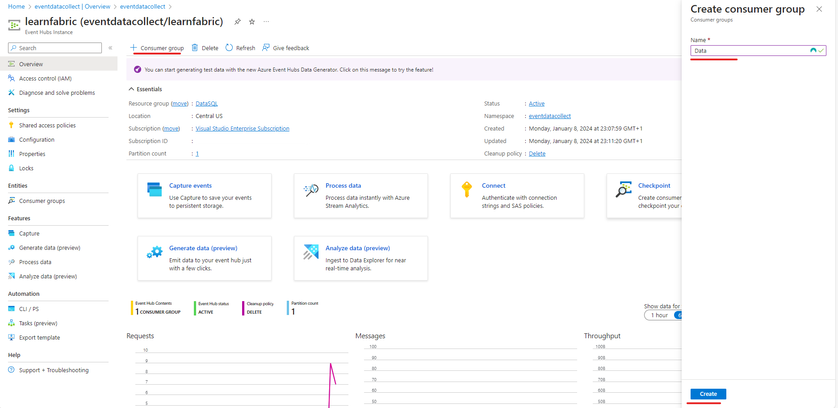Click the Generate data gears icon
Viewport: 838px width, 408px height.
154,252
